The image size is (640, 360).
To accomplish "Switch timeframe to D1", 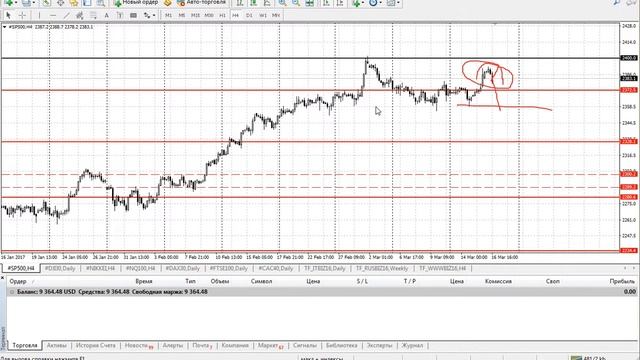I will point(249,15).
